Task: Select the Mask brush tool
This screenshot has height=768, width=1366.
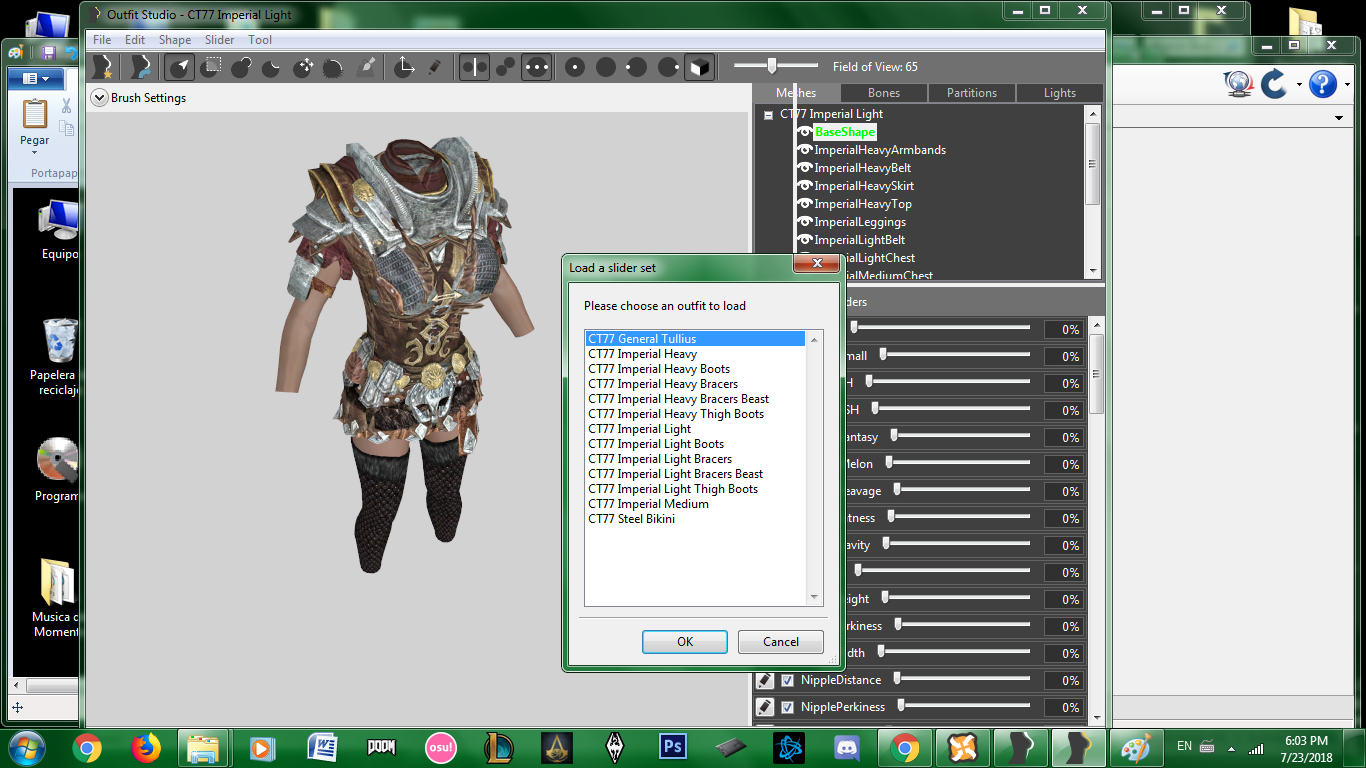Action: [210, 67]
